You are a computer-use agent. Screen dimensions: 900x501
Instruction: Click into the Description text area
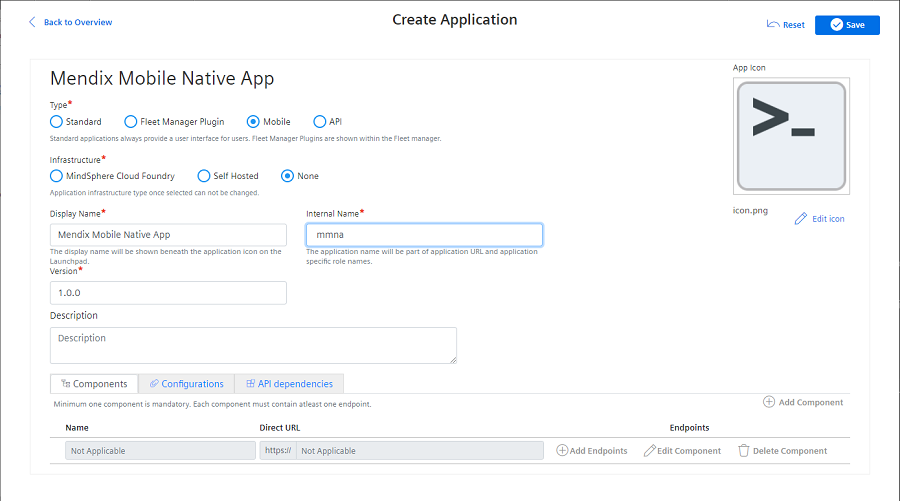click(x=253, y=345)
